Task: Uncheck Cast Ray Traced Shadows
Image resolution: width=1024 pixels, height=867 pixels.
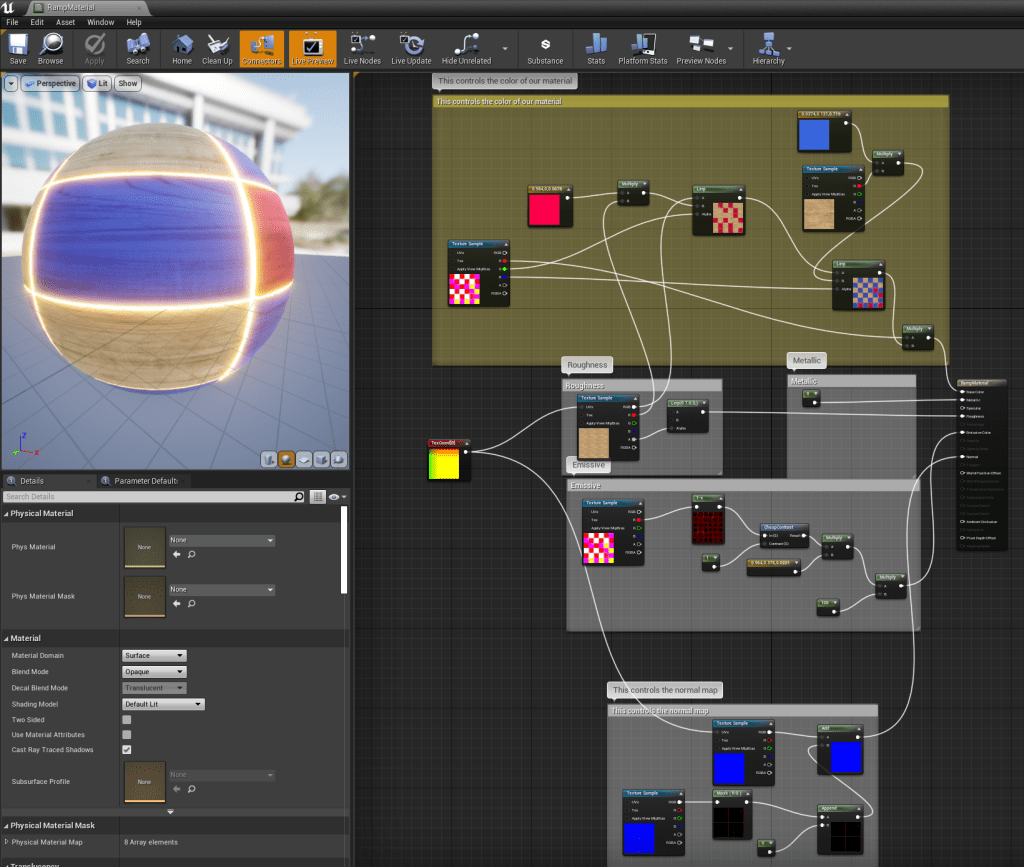Action: [x=127, y=749]
